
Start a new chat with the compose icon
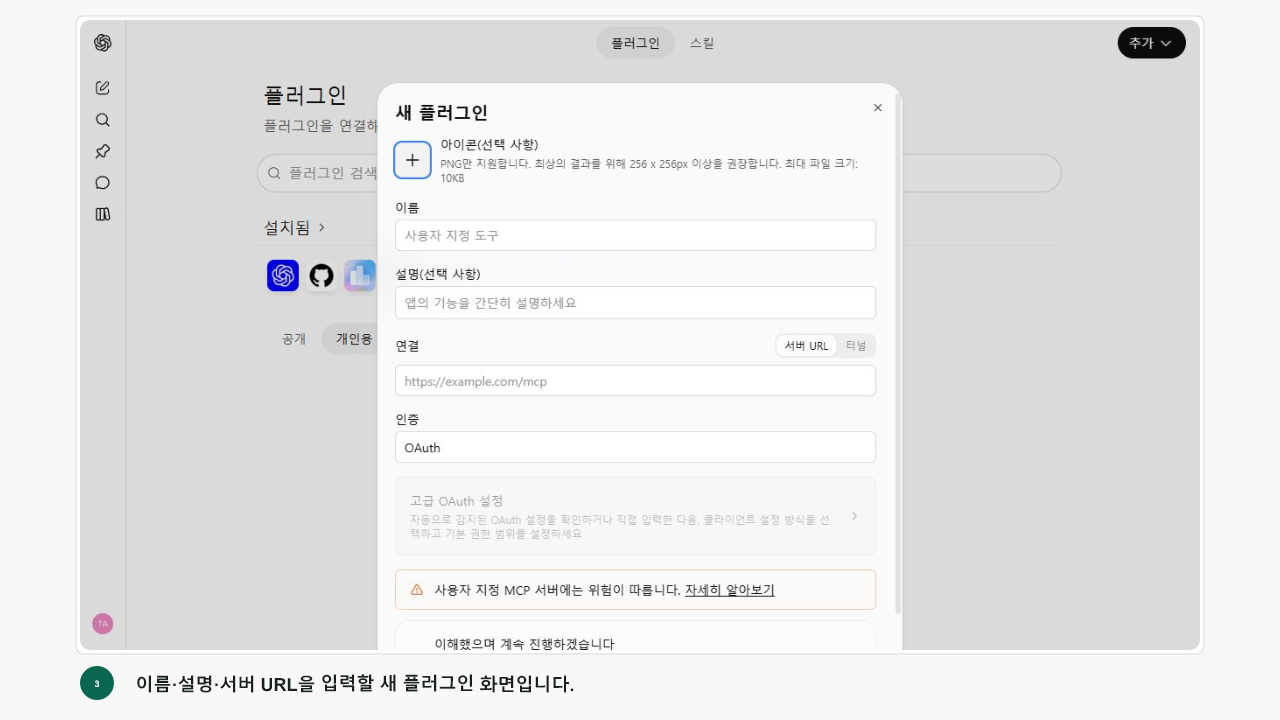102,87
